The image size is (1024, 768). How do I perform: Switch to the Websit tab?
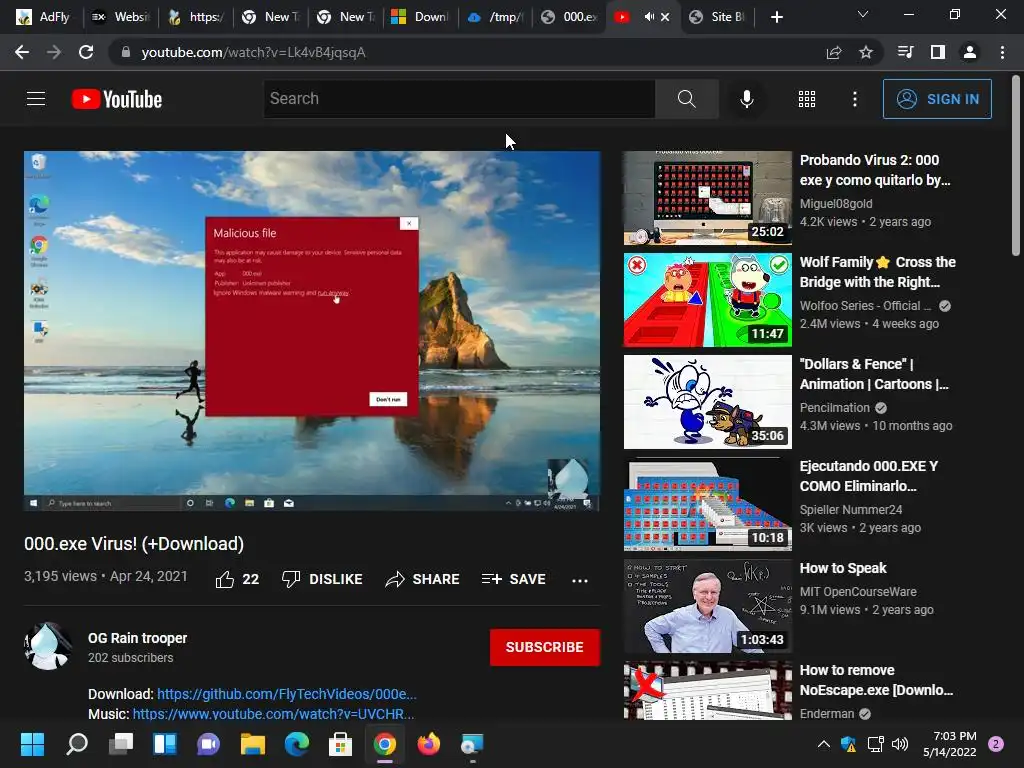(x=121, y=17)
